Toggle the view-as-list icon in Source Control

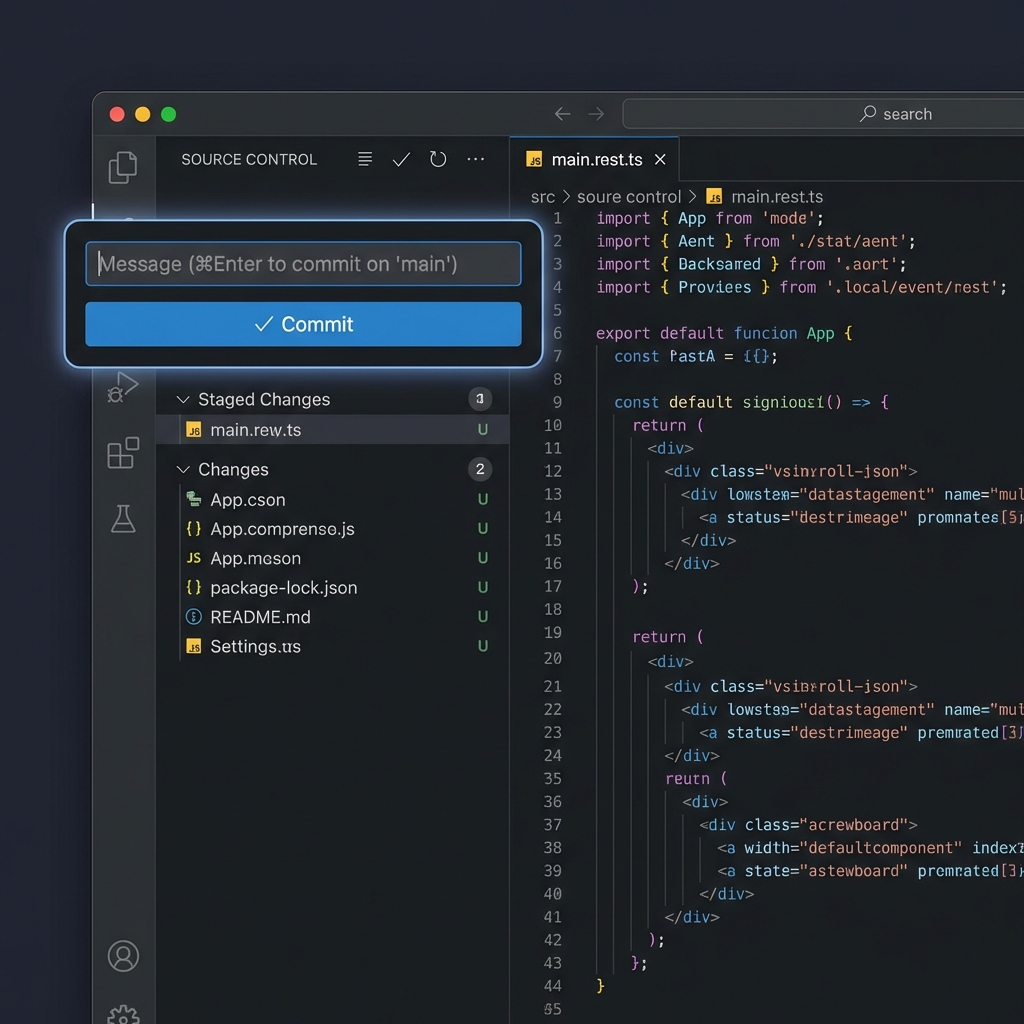point(364,159)
